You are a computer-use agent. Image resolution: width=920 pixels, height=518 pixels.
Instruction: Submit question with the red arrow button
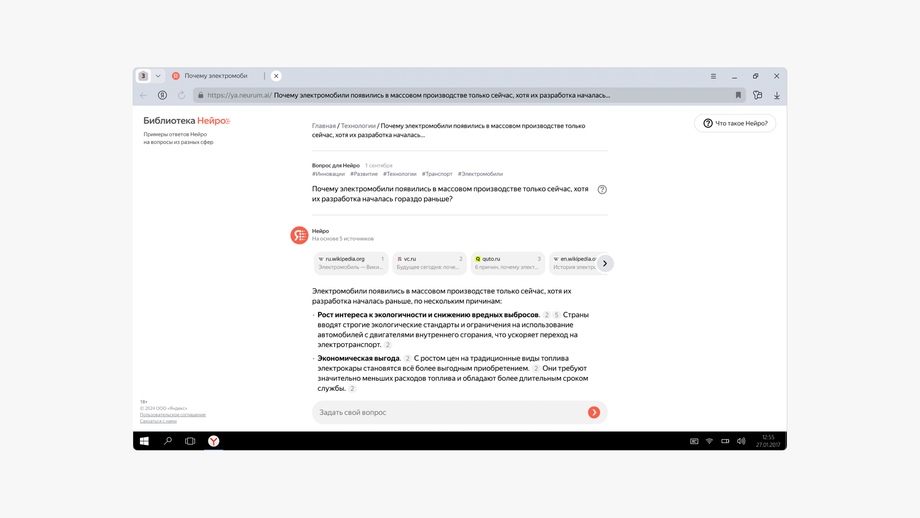pos(594,412)
